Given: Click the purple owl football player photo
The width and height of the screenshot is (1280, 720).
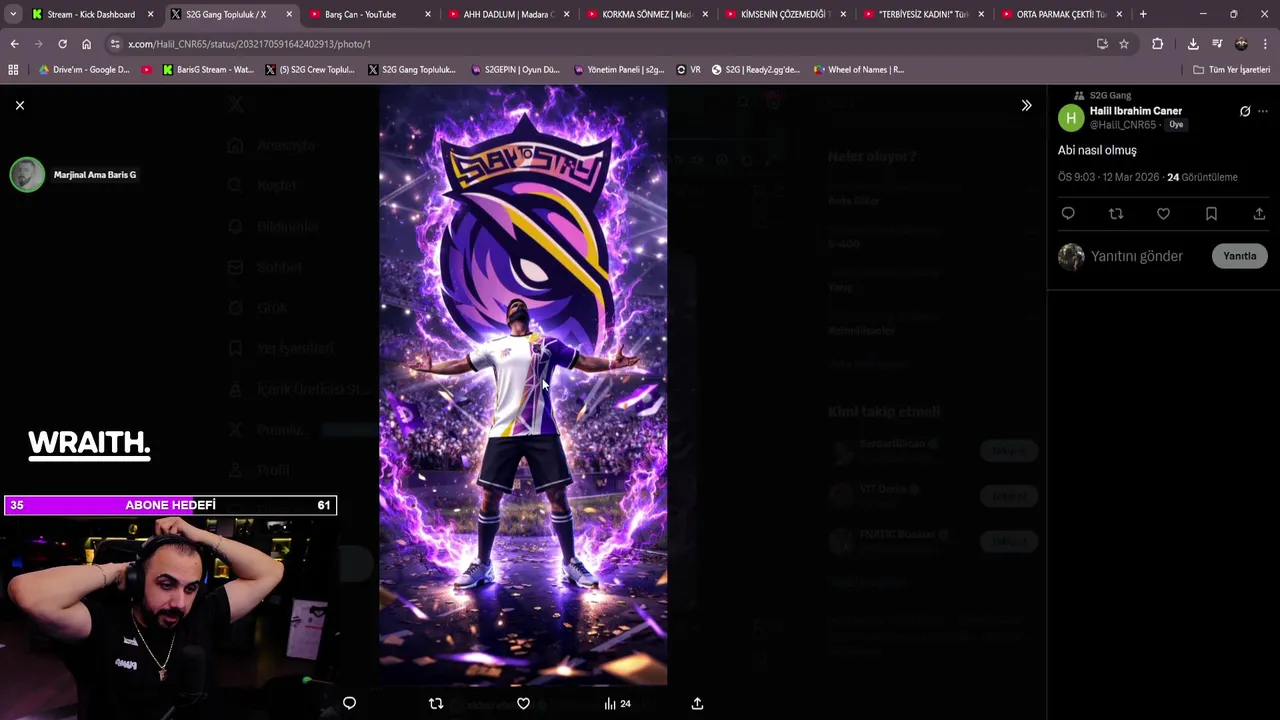Looking at the screenshot, I should point(523,385).
